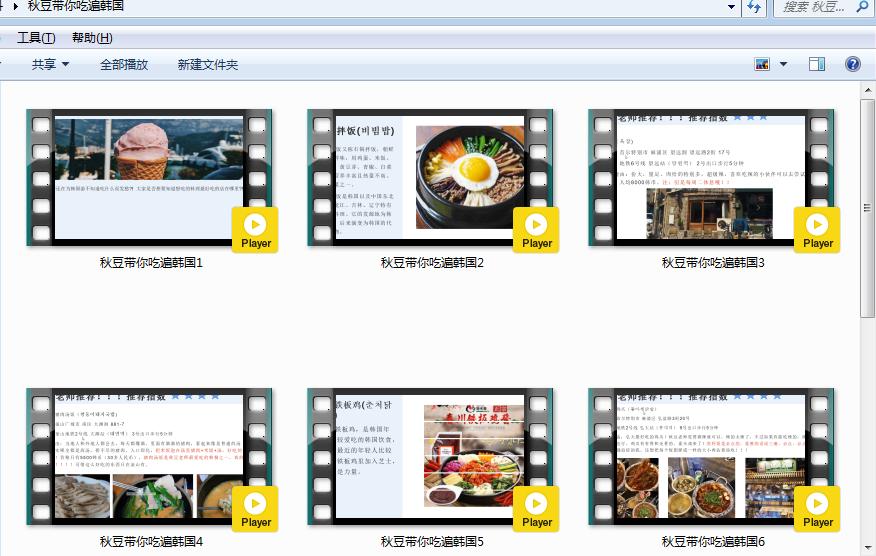The width and height of the screenshot is (876, 556).
Task: Expand the view options dropdown arrow
Action: tap(783, 64)
